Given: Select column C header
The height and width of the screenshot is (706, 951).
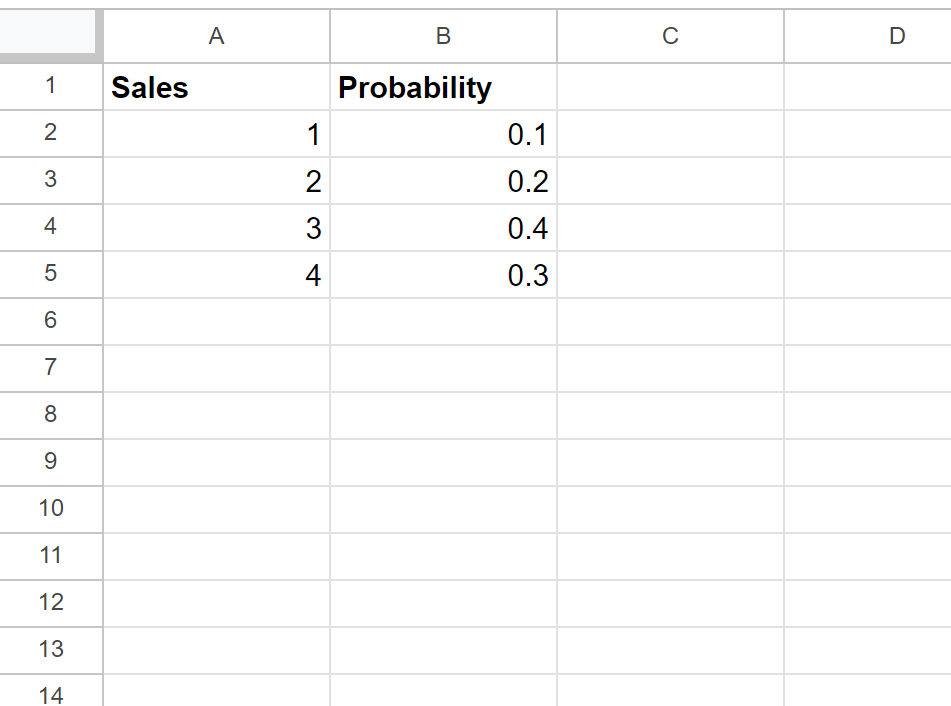Looking at the screenshot, I should (x=669, y=36).
